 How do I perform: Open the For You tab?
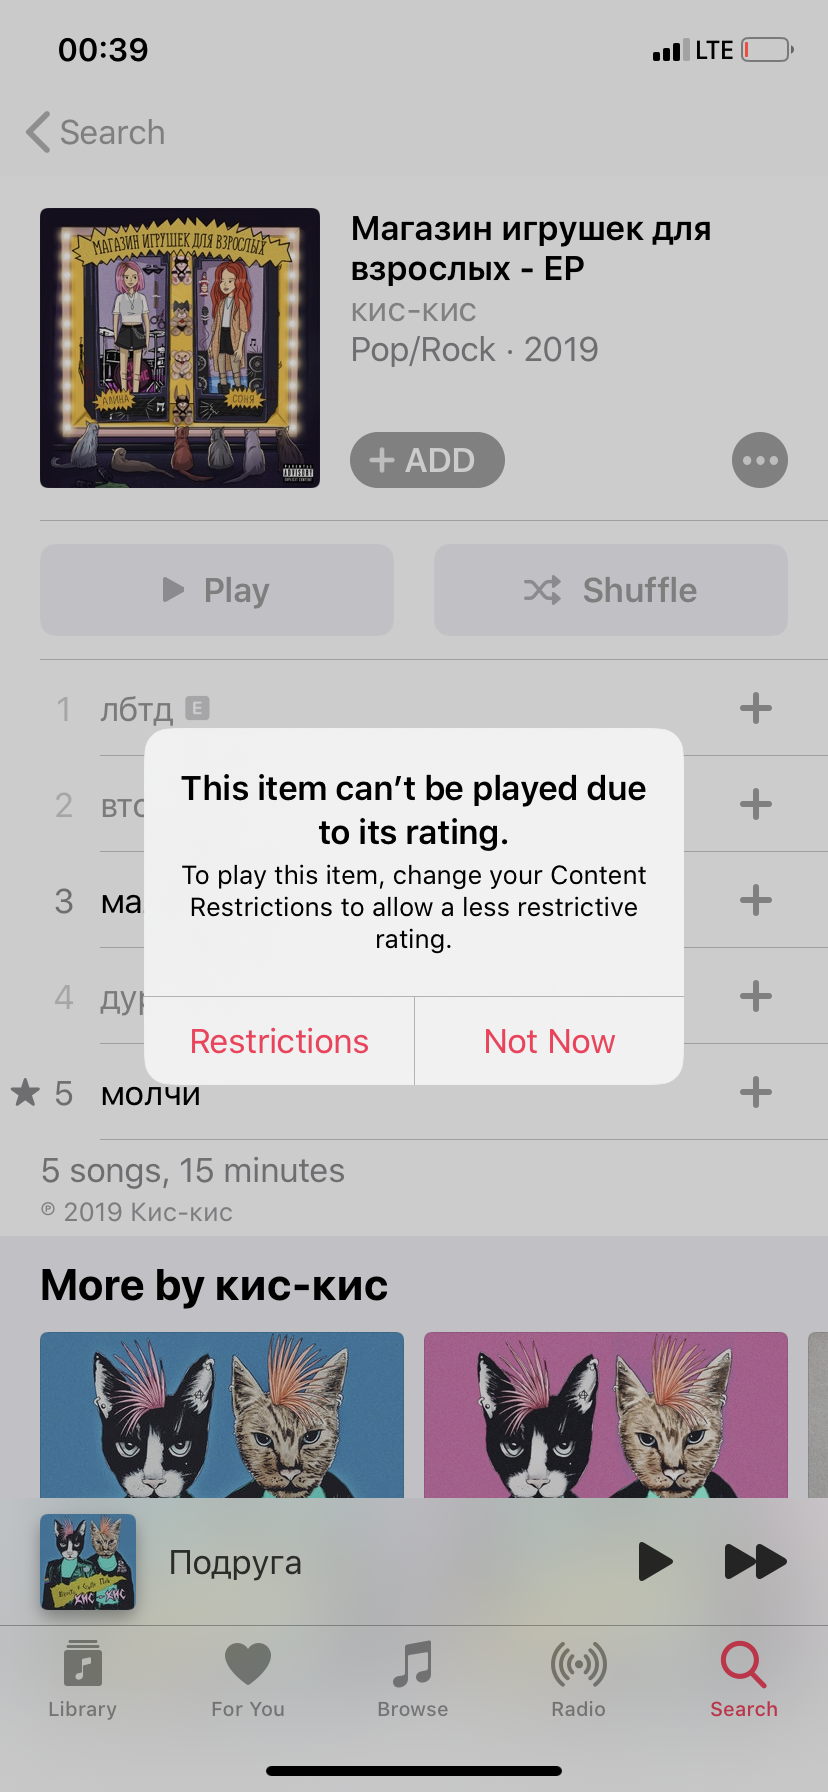(248, 1679)
